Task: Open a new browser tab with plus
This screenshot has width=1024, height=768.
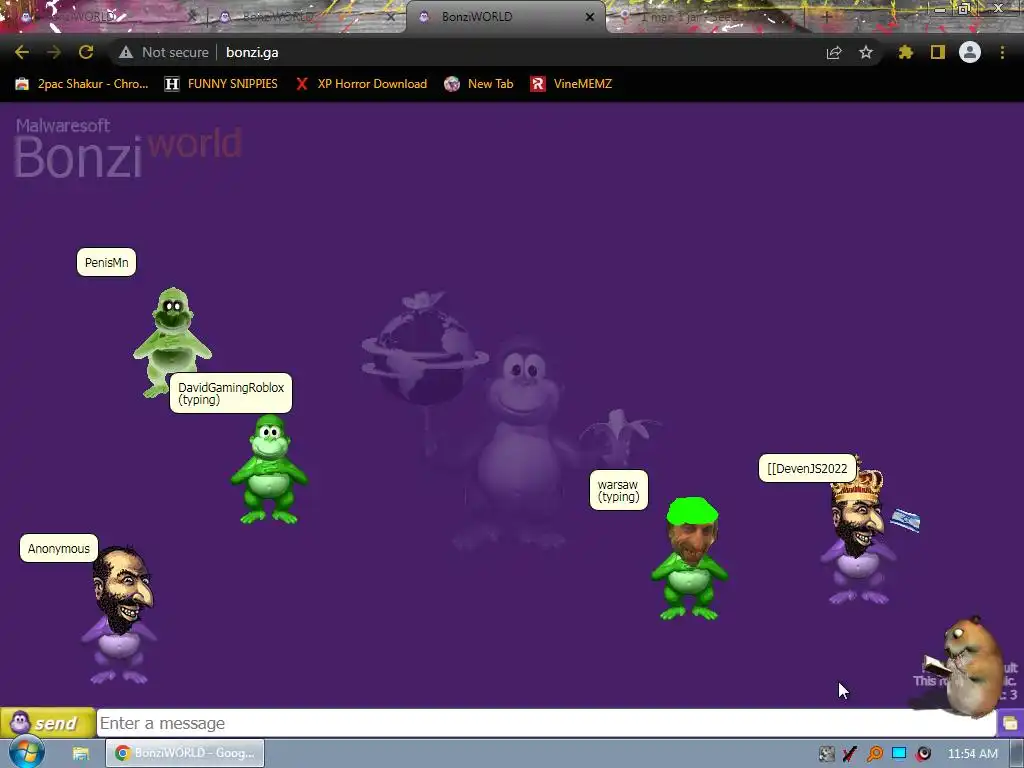Action: [826, 17]
